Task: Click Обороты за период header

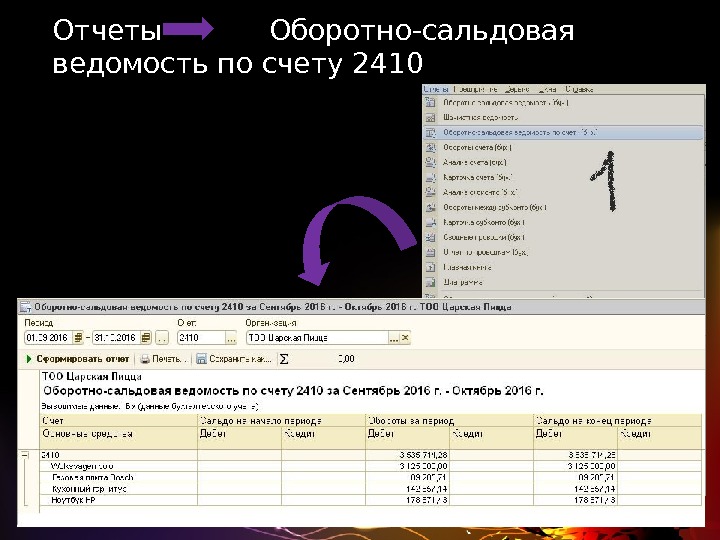Action: 450,421
